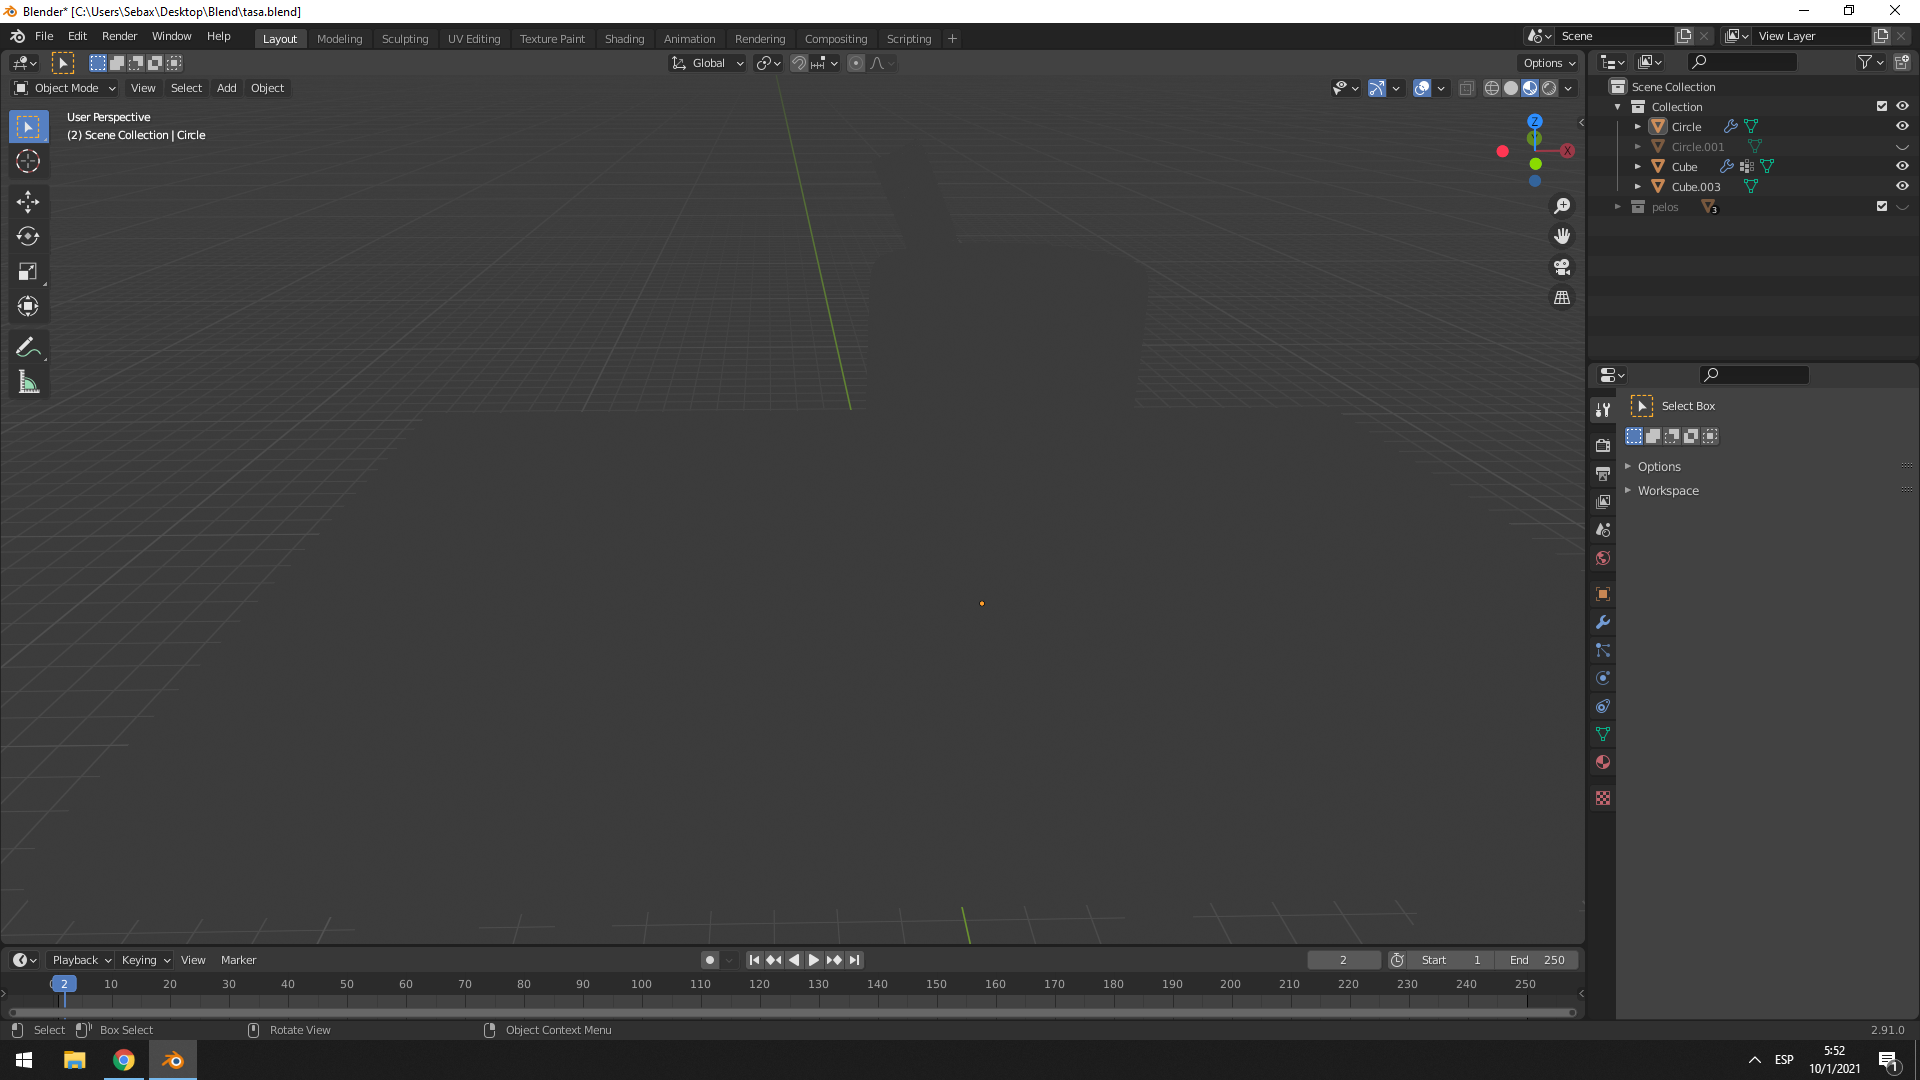Open the Modifier properties wrench tab
The width and height of the screenshot is (1920, 1080).
click(1603, 622)
